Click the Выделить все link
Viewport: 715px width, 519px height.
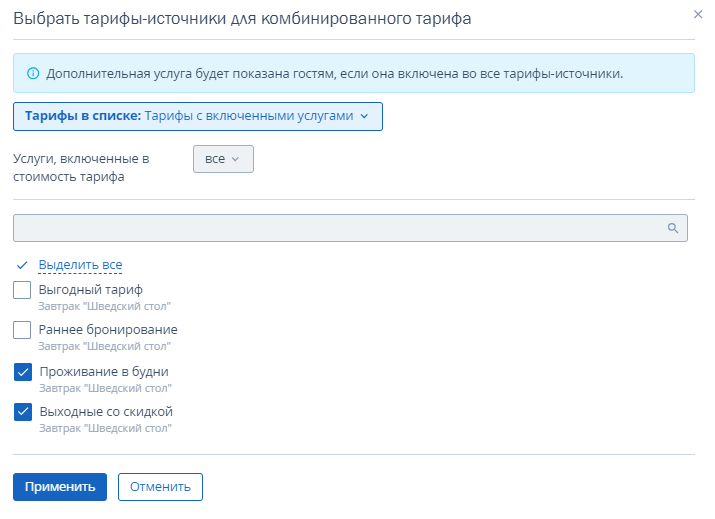(80, 265)
